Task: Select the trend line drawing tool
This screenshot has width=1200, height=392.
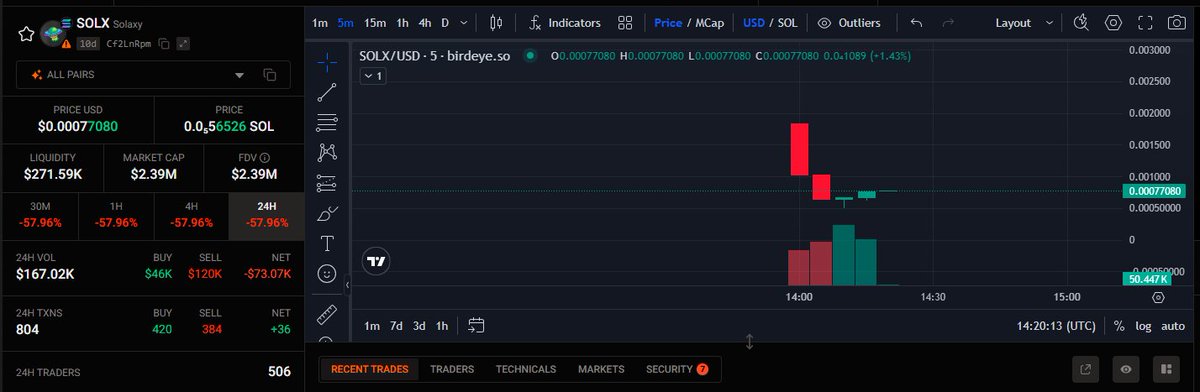Action: (327, 93)
